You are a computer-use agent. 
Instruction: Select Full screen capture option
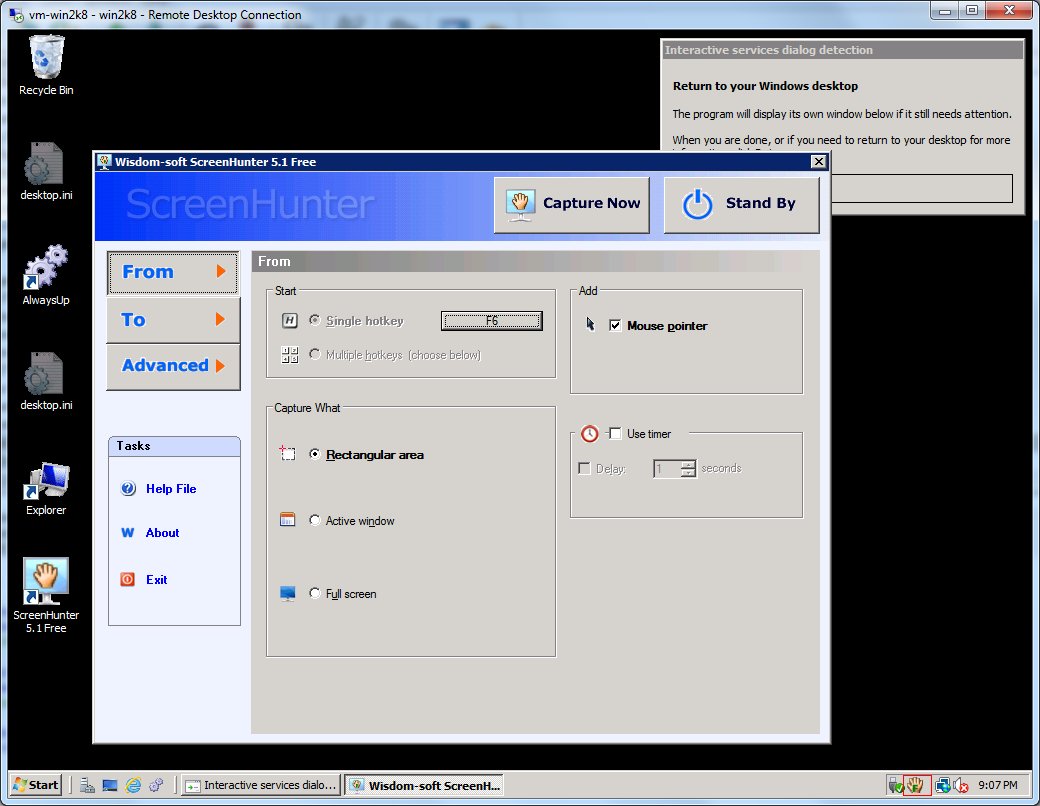click(314, 593)
